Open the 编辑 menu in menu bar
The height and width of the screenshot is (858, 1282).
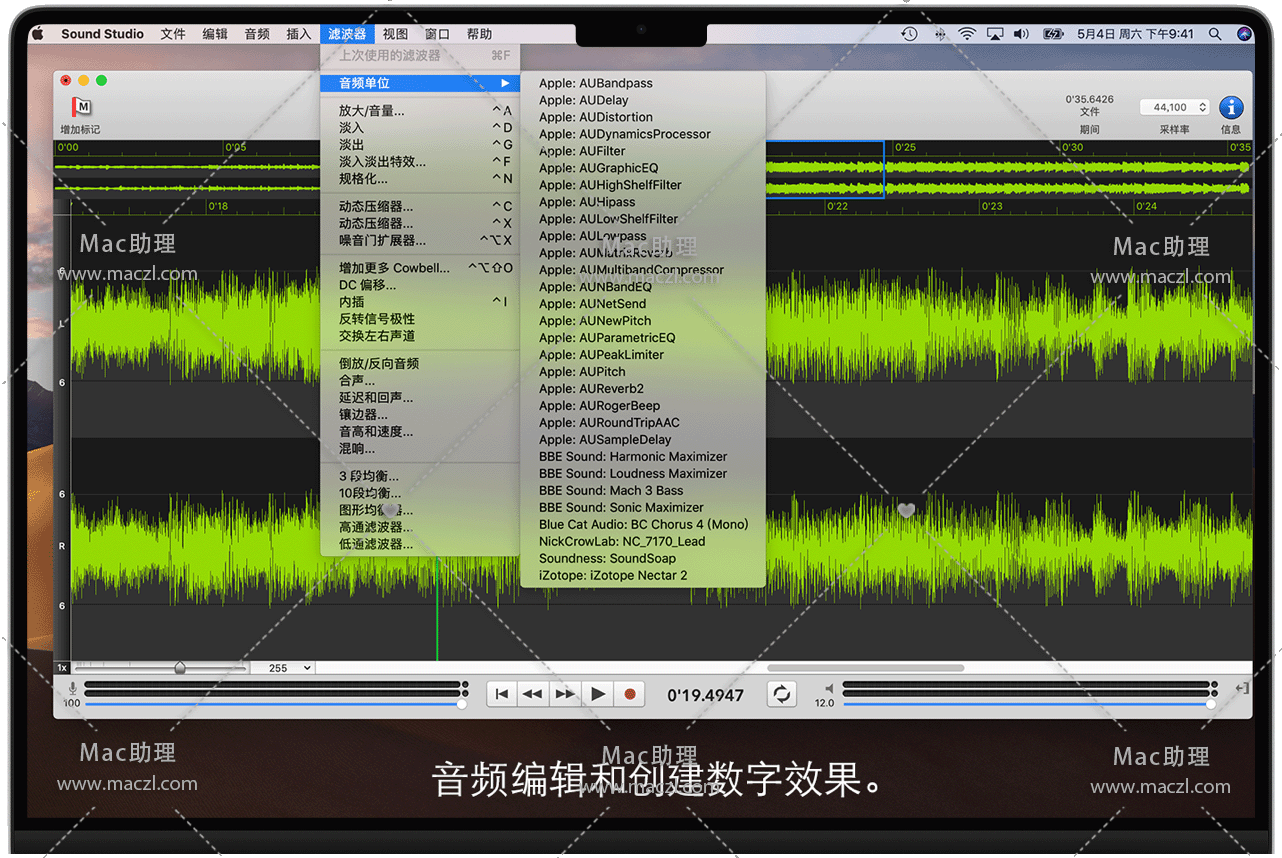pos(215,34)
